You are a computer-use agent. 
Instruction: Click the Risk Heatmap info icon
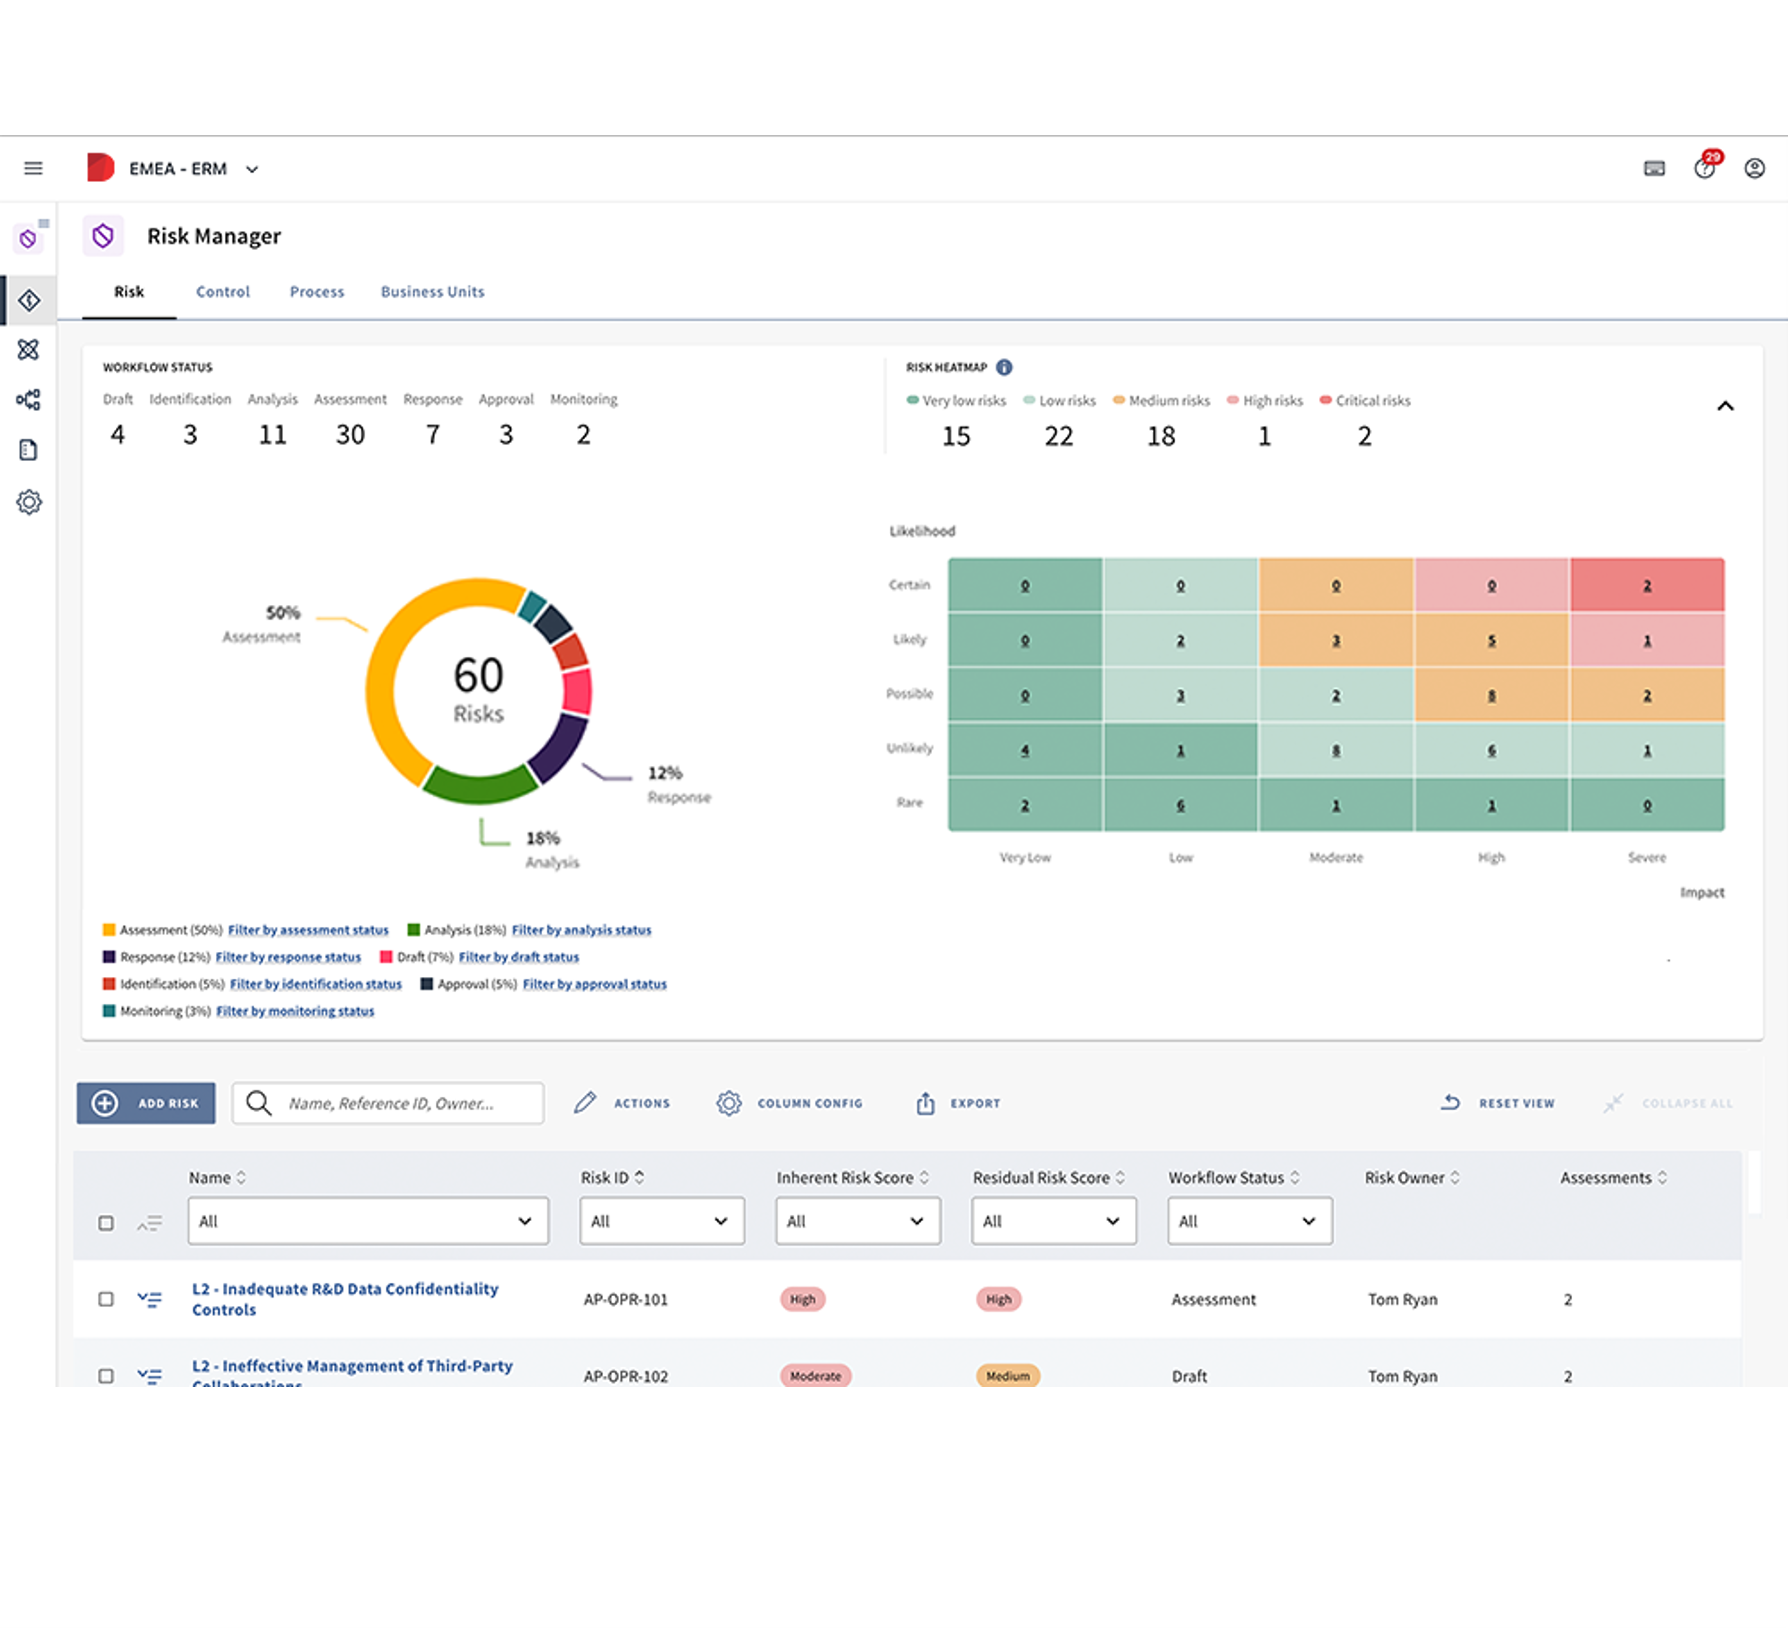1004,367
